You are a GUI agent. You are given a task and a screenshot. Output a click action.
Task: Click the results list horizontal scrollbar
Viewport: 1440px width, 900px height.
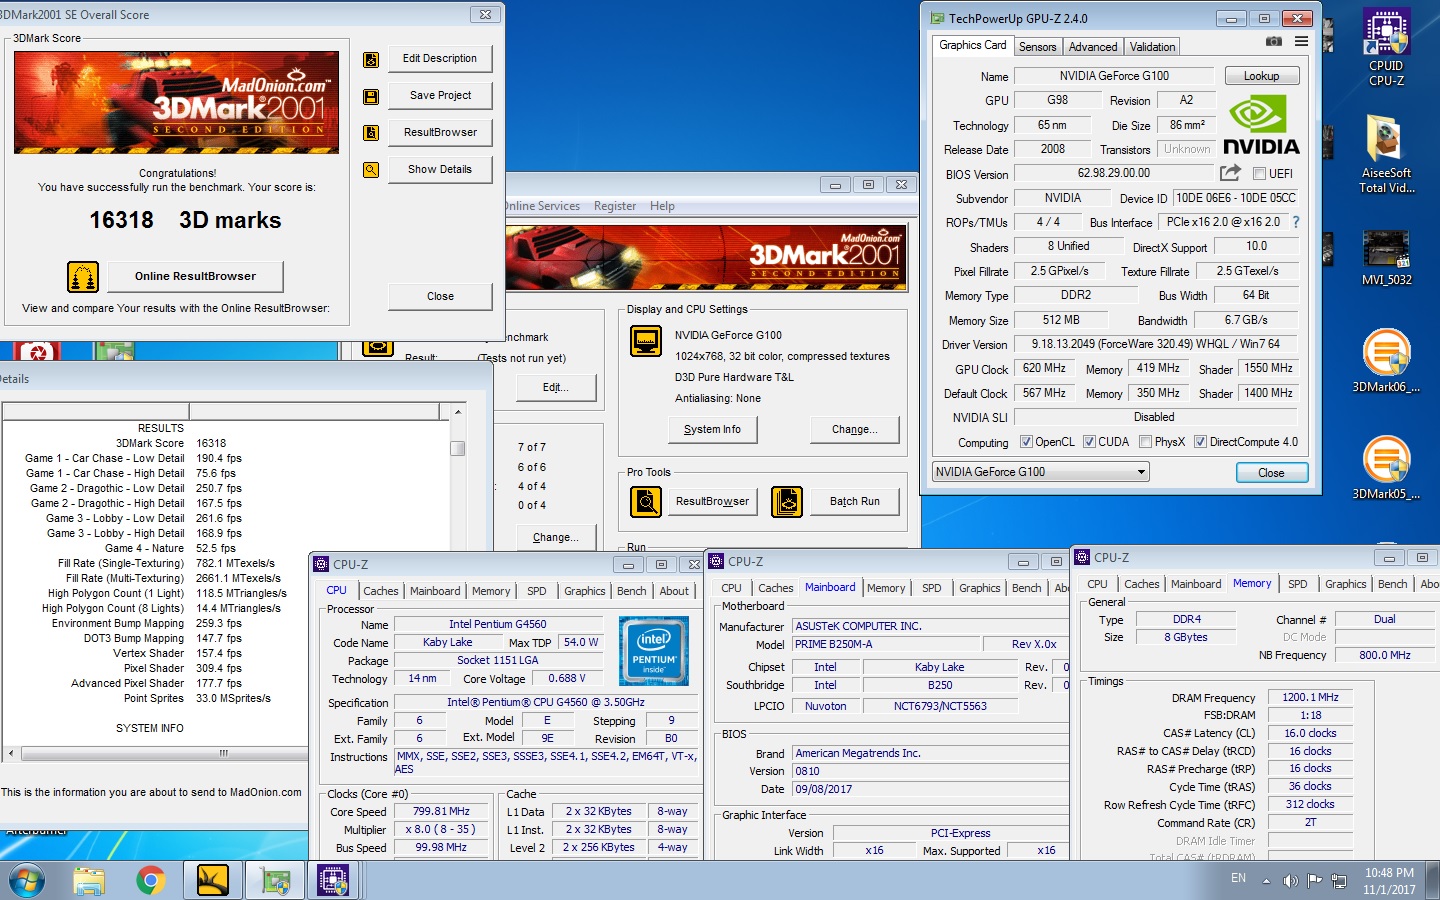coord(224,753)
